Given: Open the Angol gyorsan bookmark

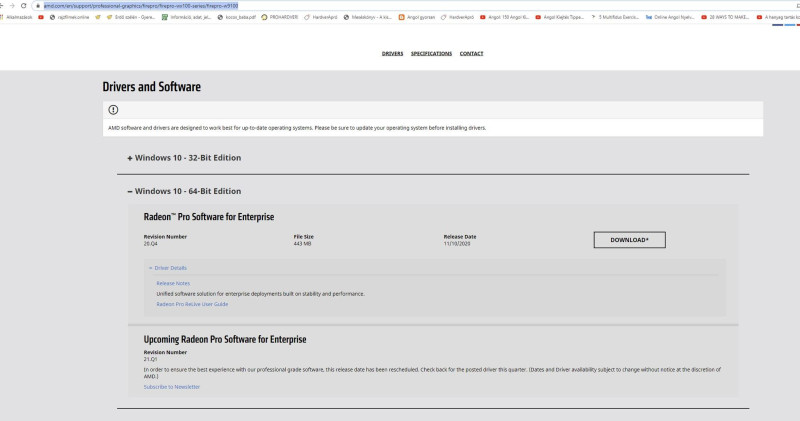Looking at the screenshot, I should [x=417, y=17].
